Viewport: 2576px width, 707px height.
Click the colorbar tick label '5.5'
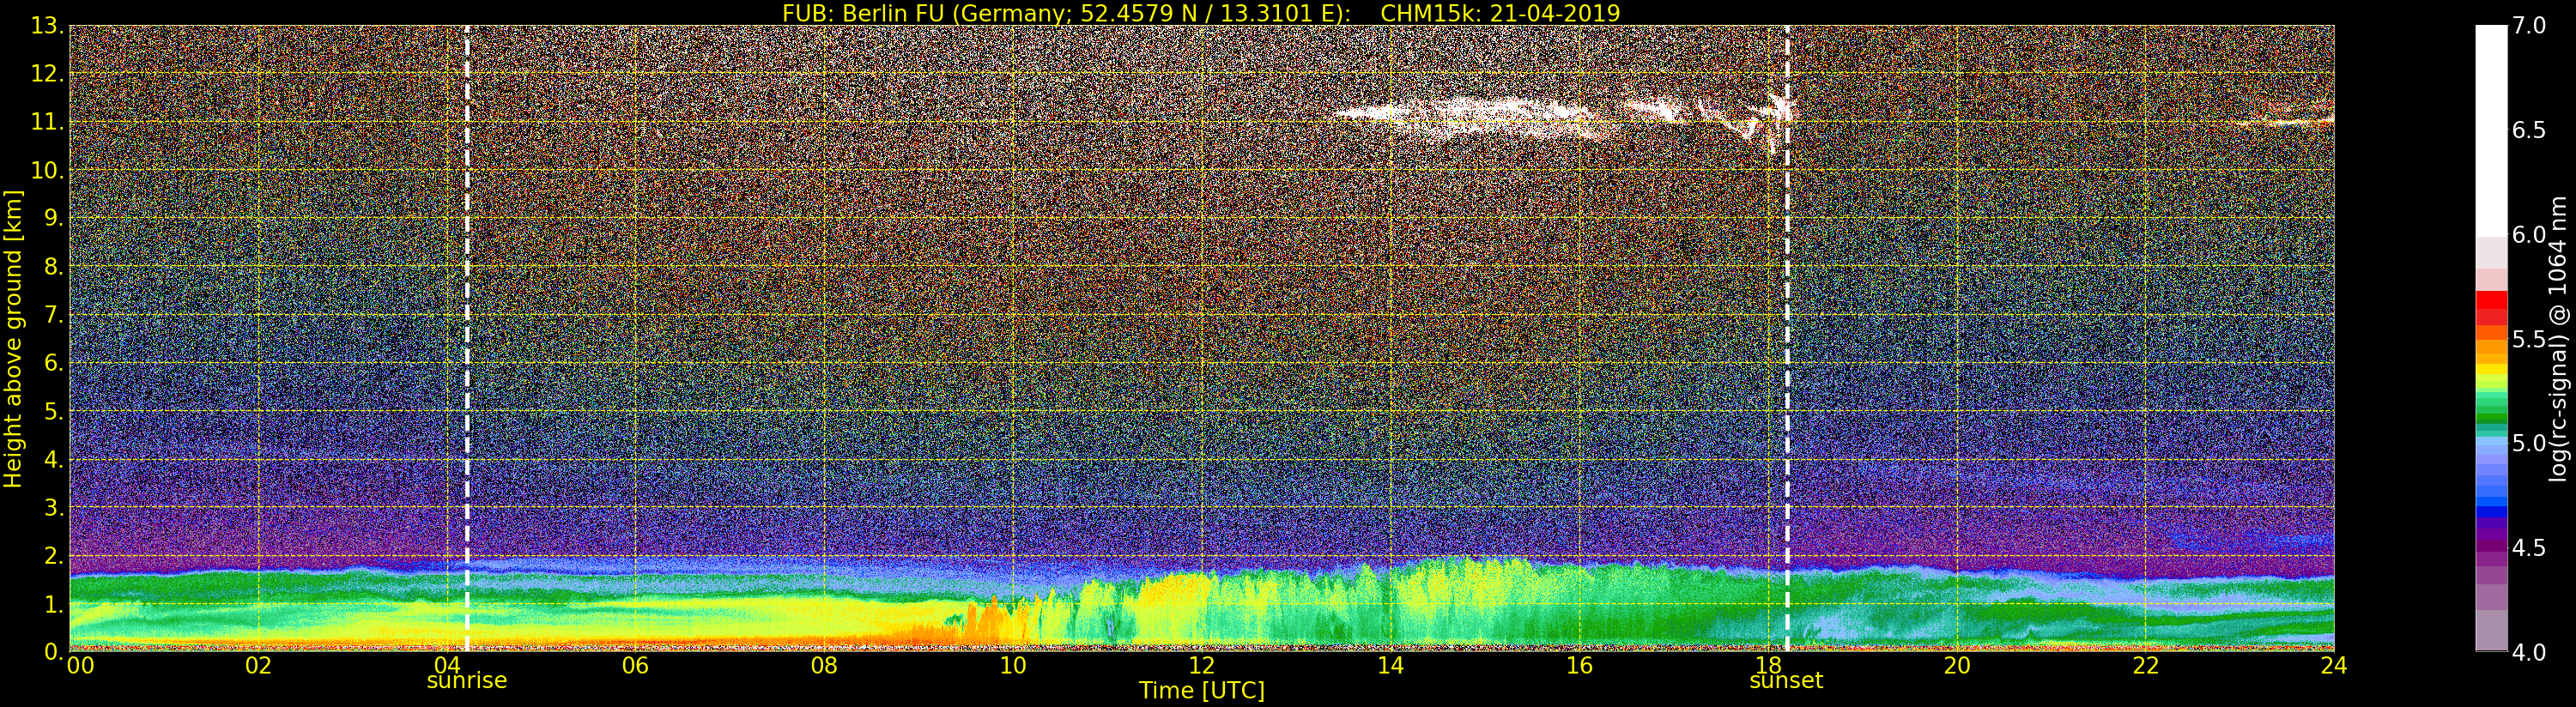pos(2529,340)
